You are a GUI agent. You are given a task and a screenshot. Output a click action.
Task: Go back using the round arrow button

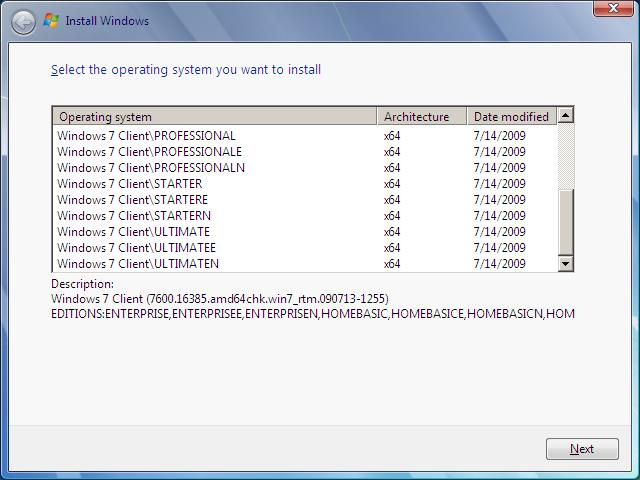point(23,22)
